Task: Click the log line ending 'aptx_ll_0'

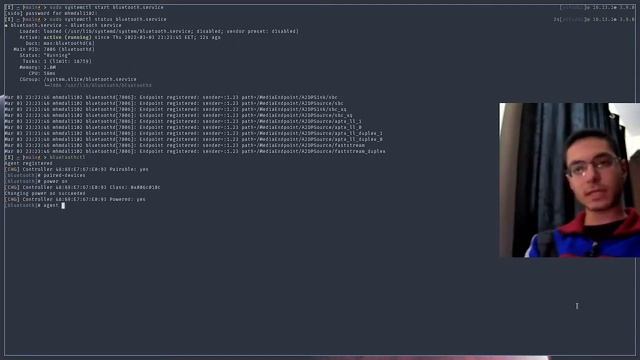Action: (x=183, y=127)
